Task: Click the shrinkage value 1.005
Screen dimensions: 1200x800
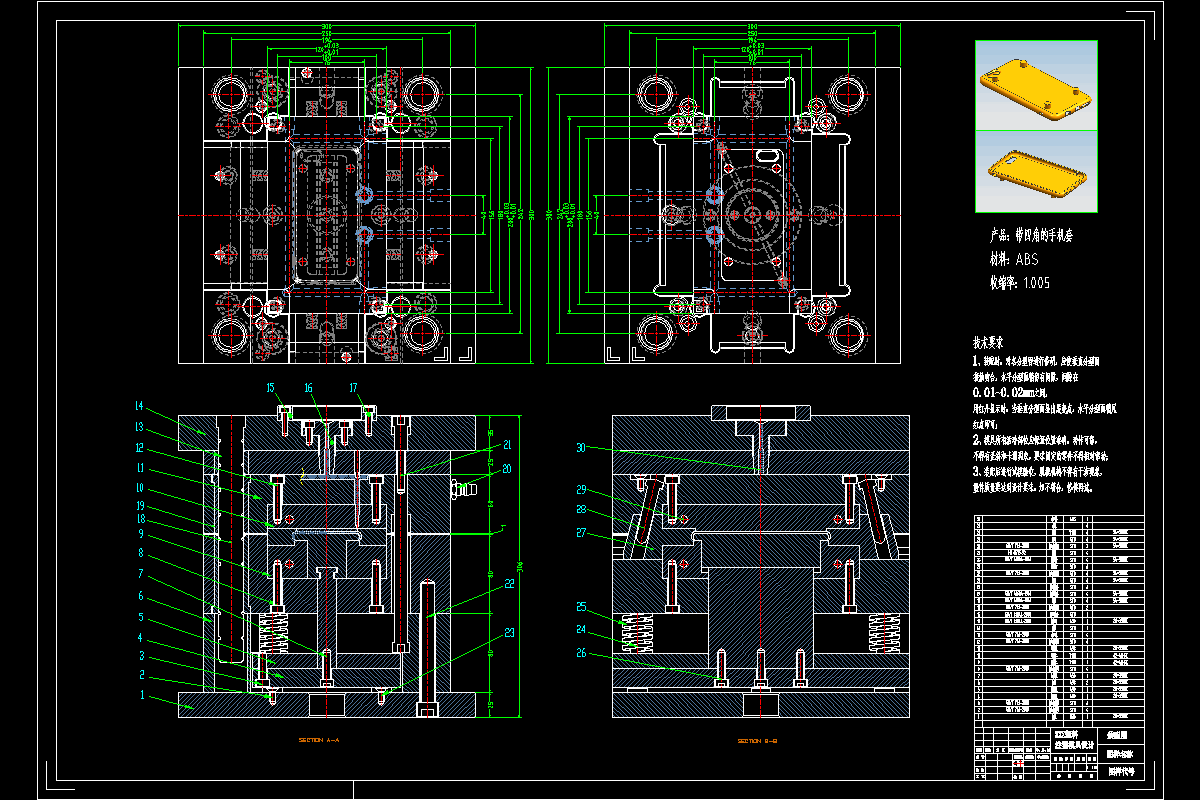Action: (x=1038, y=283)
